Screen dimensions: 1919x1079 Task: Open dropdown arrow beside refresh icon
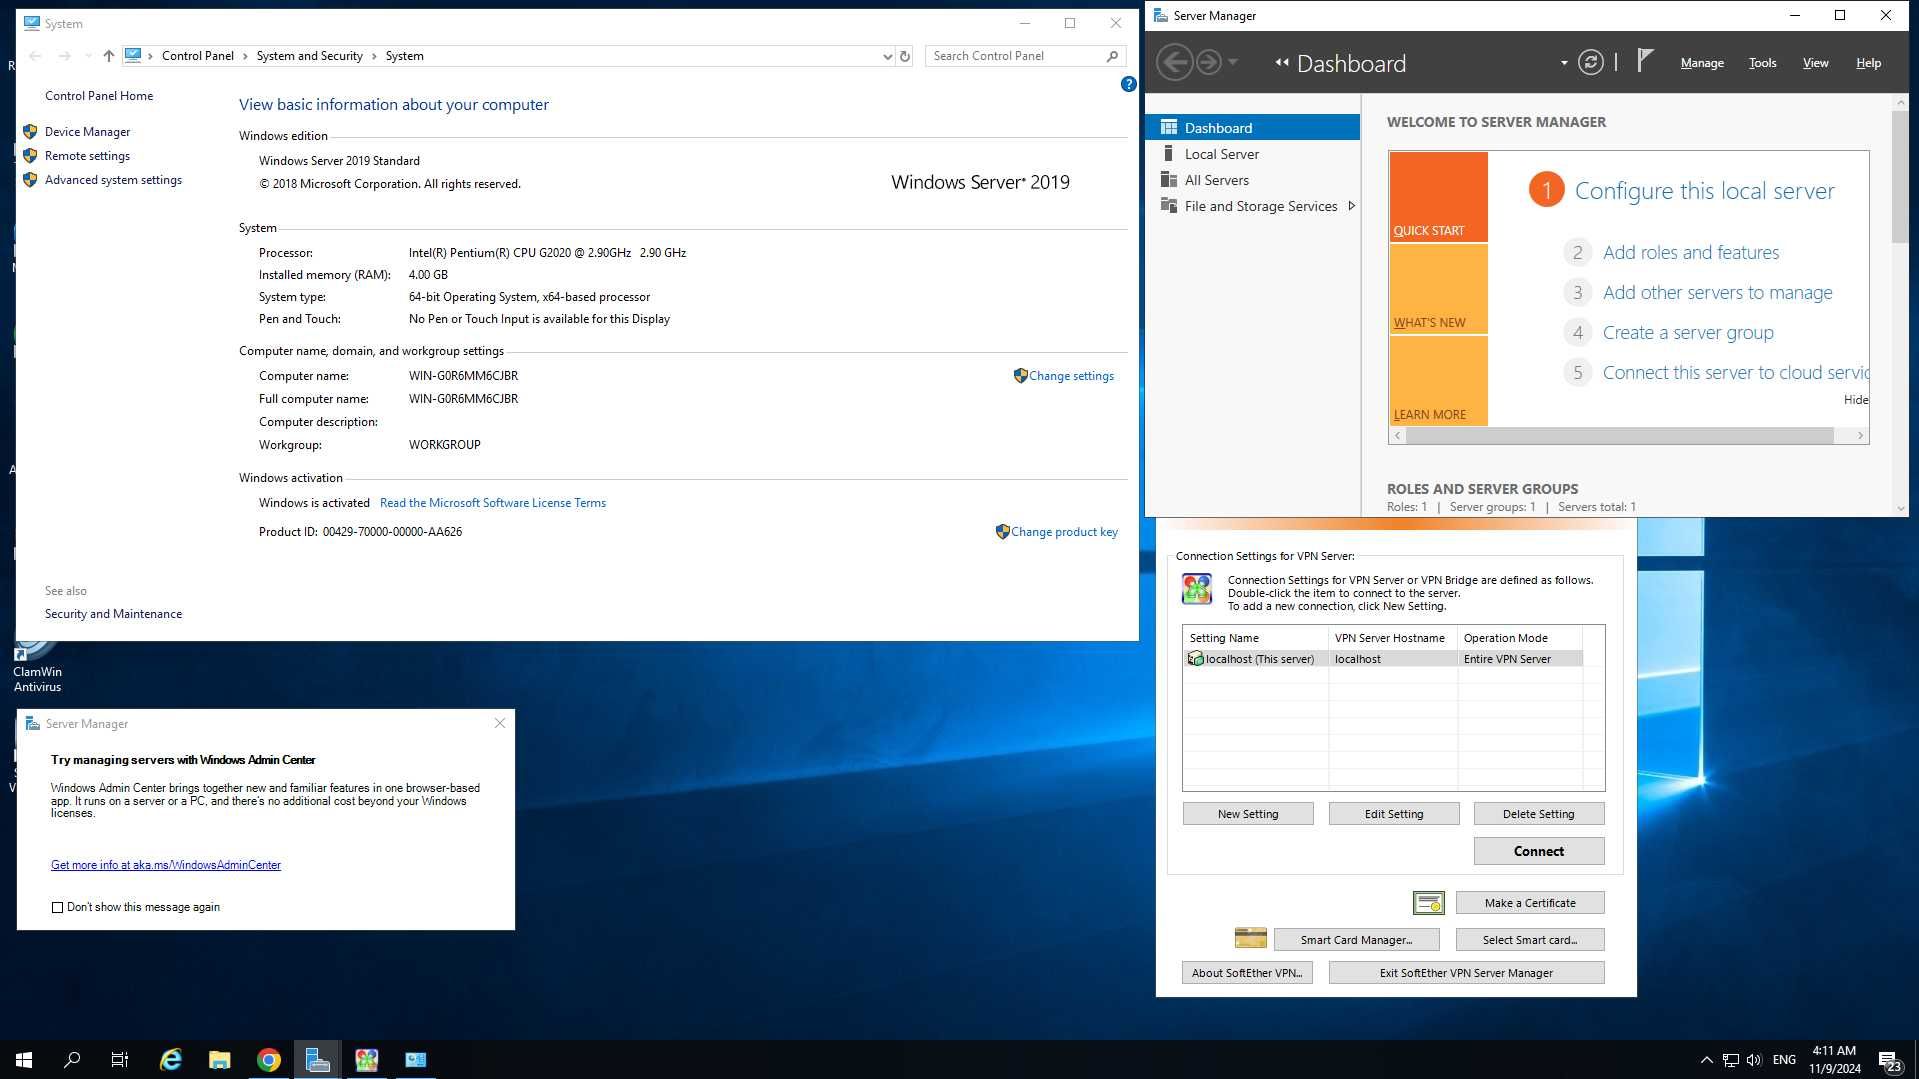coord(1564,63)
